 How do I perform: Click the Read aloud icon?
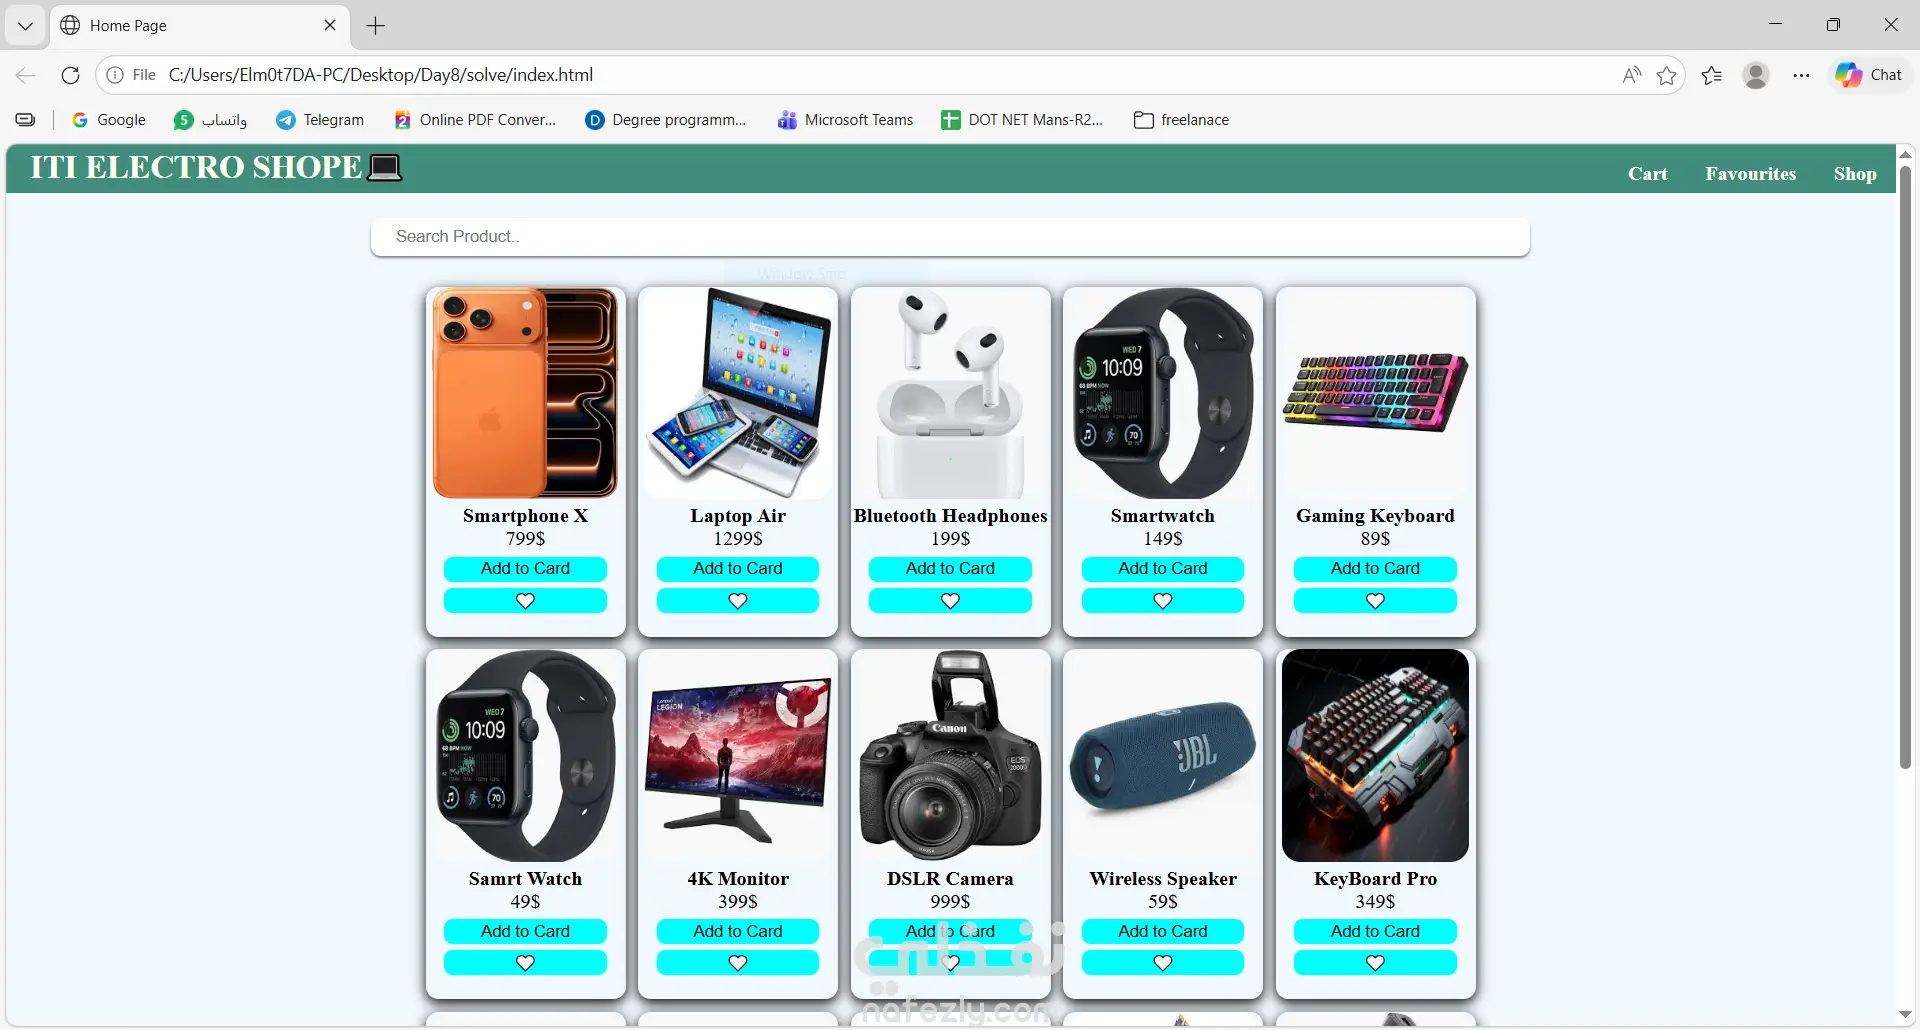(x=1631, y=75)
